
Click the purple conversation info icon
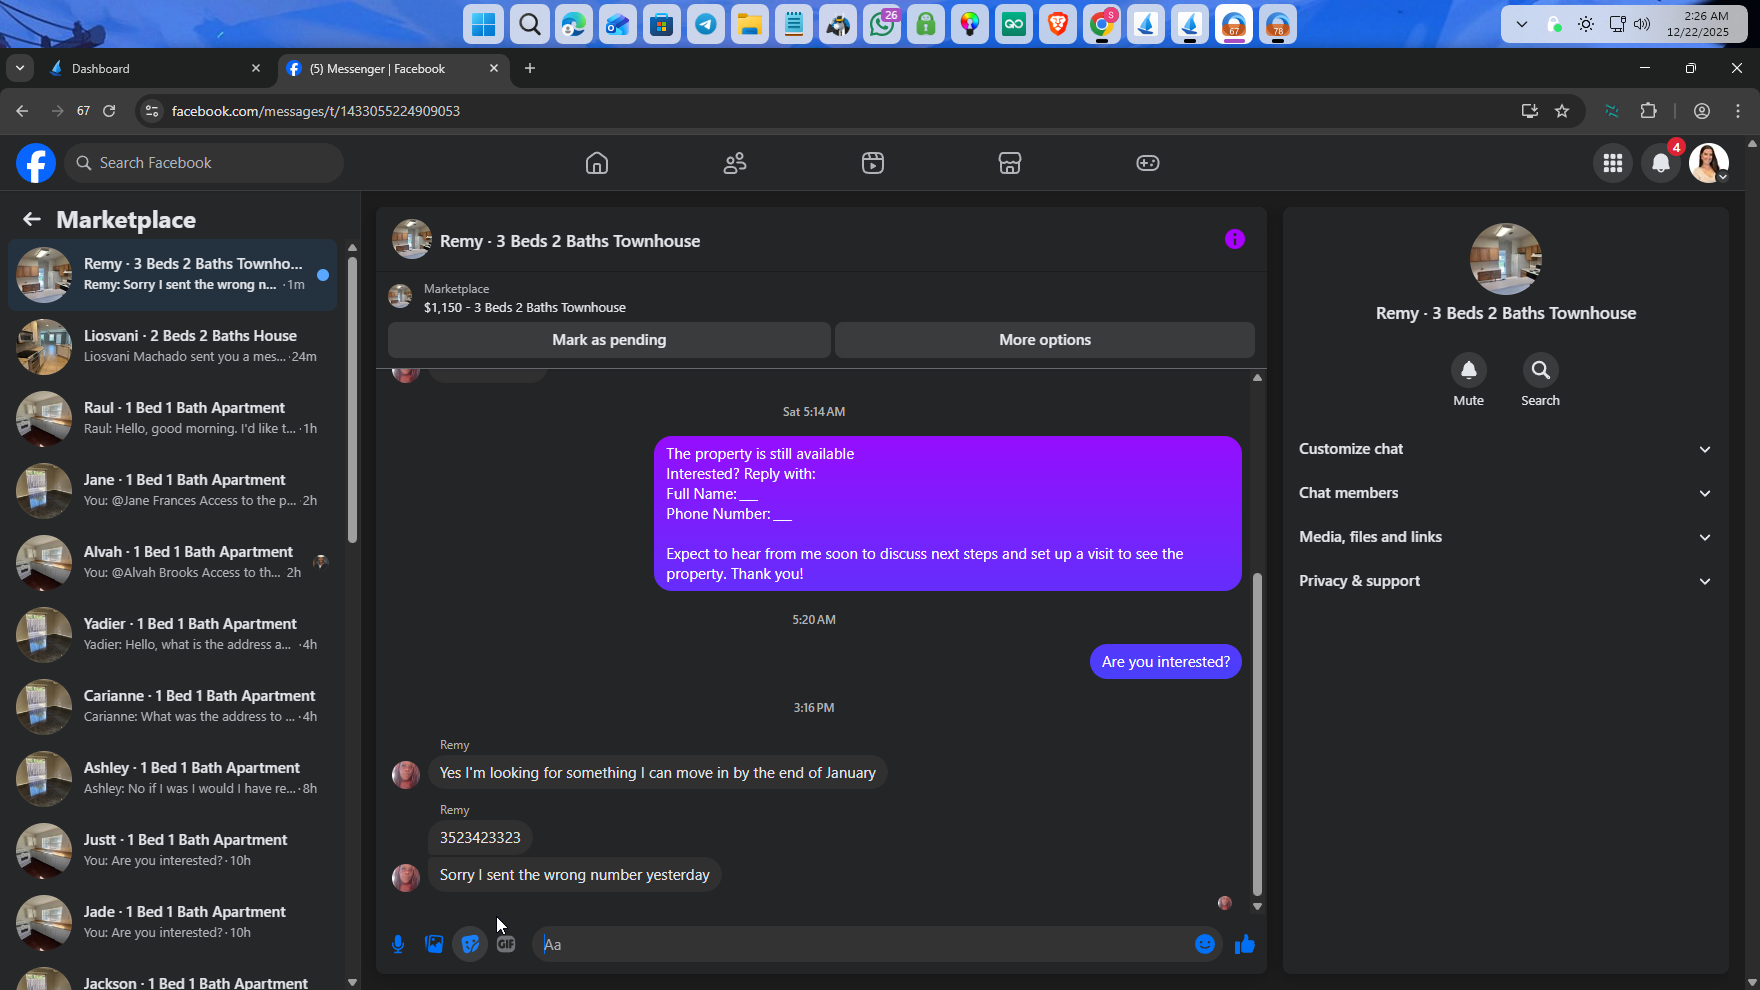(1235, 239)
